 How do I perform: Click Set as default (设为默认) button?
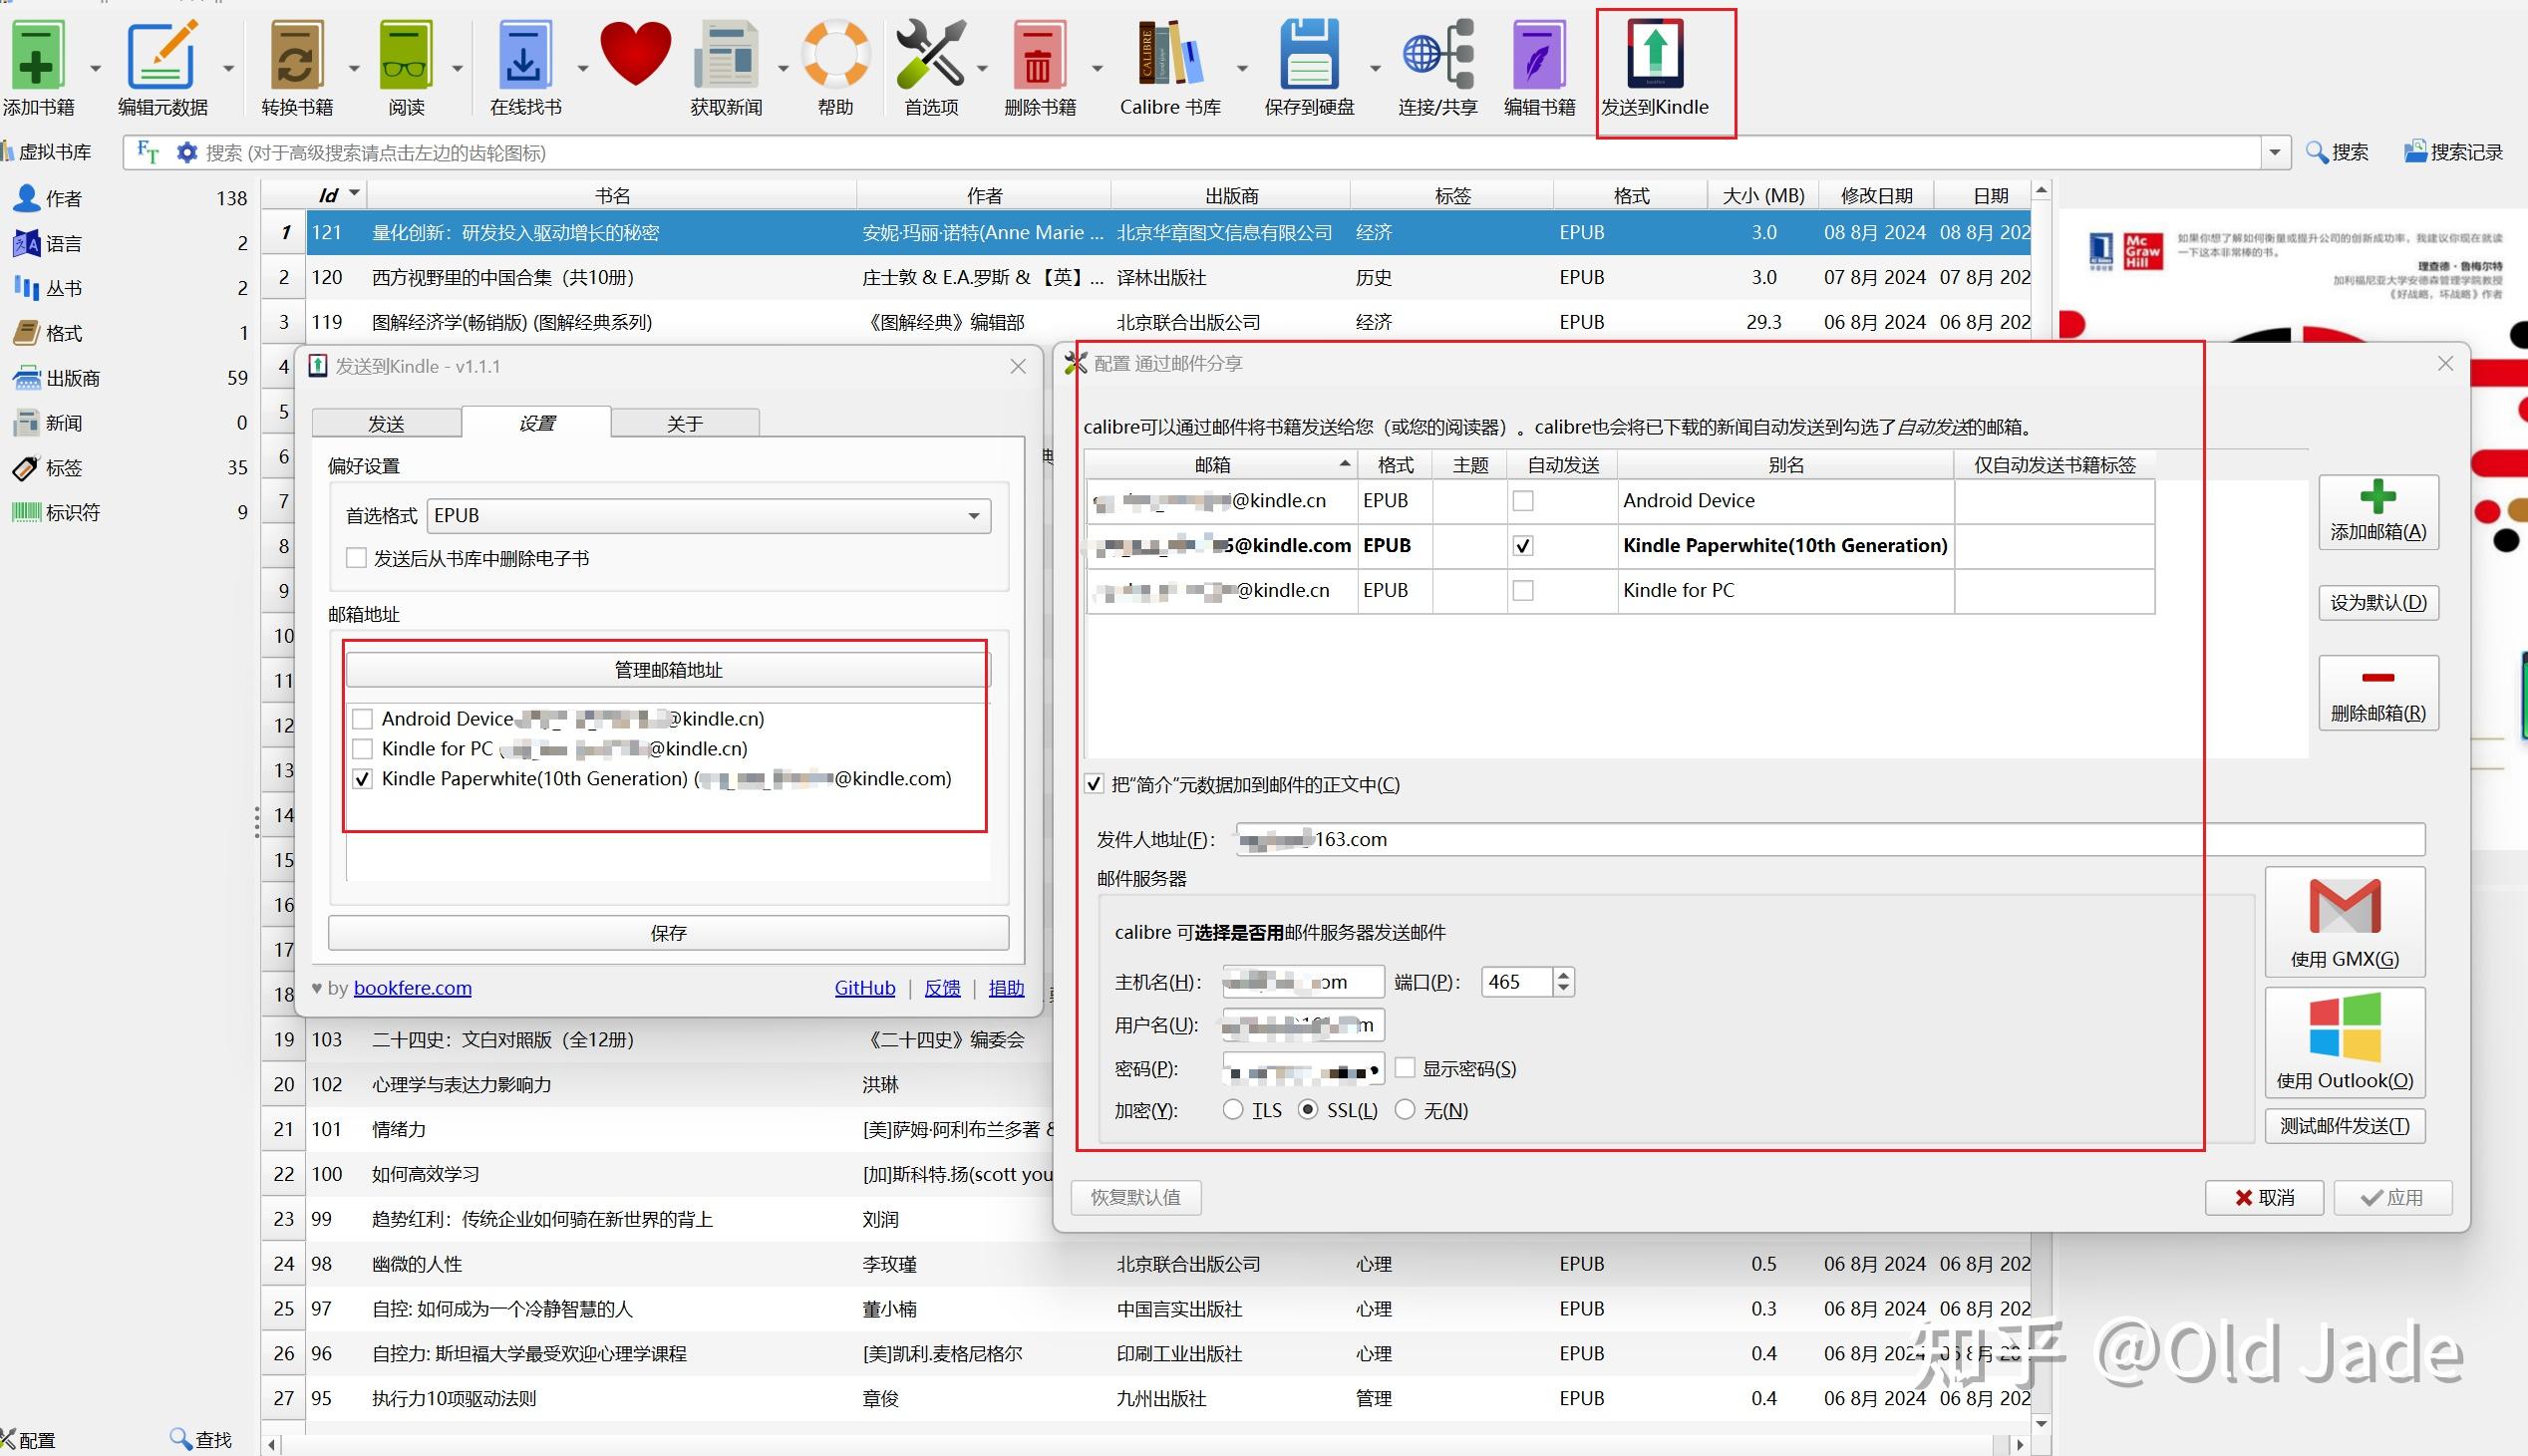click(x=2378, y=603)
